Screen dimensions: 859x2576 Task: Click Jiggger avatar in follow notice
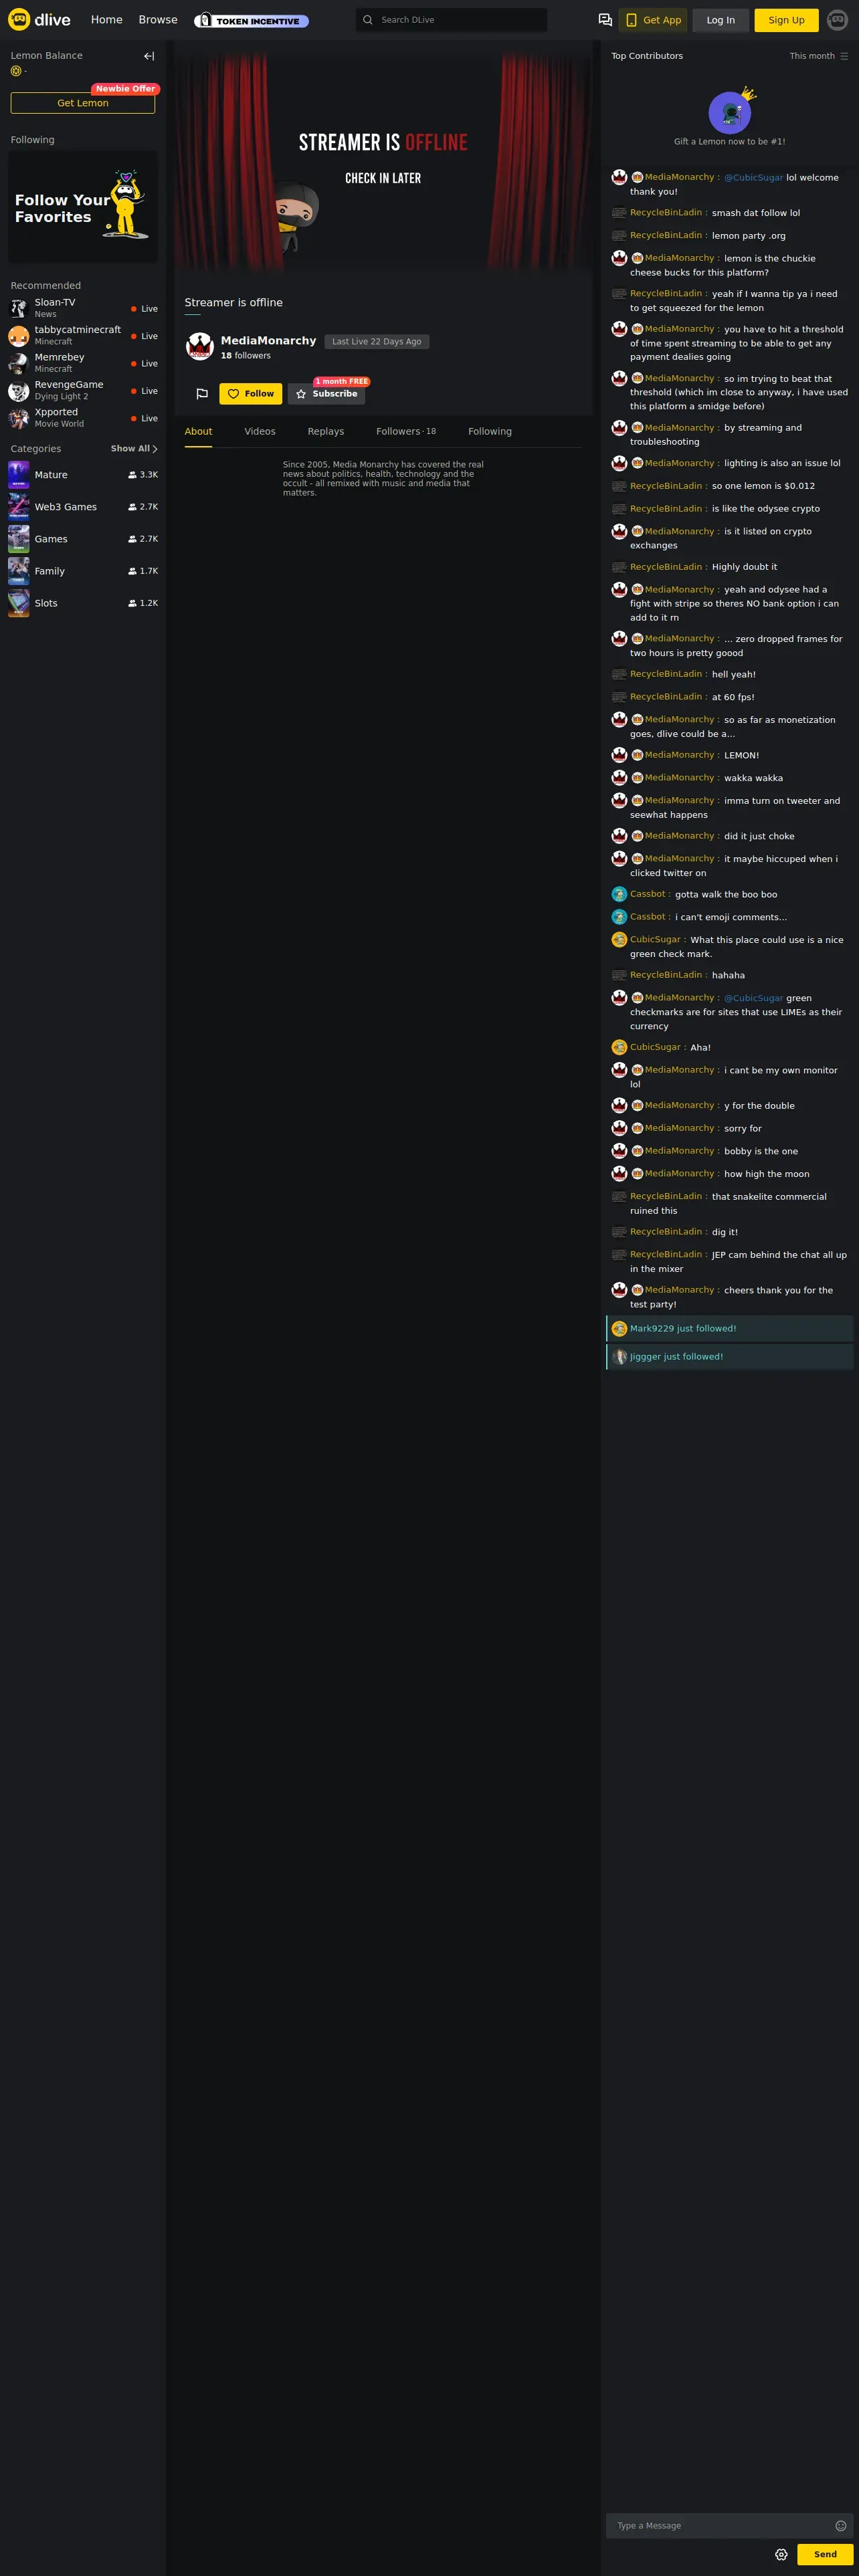coord(619,1357)
